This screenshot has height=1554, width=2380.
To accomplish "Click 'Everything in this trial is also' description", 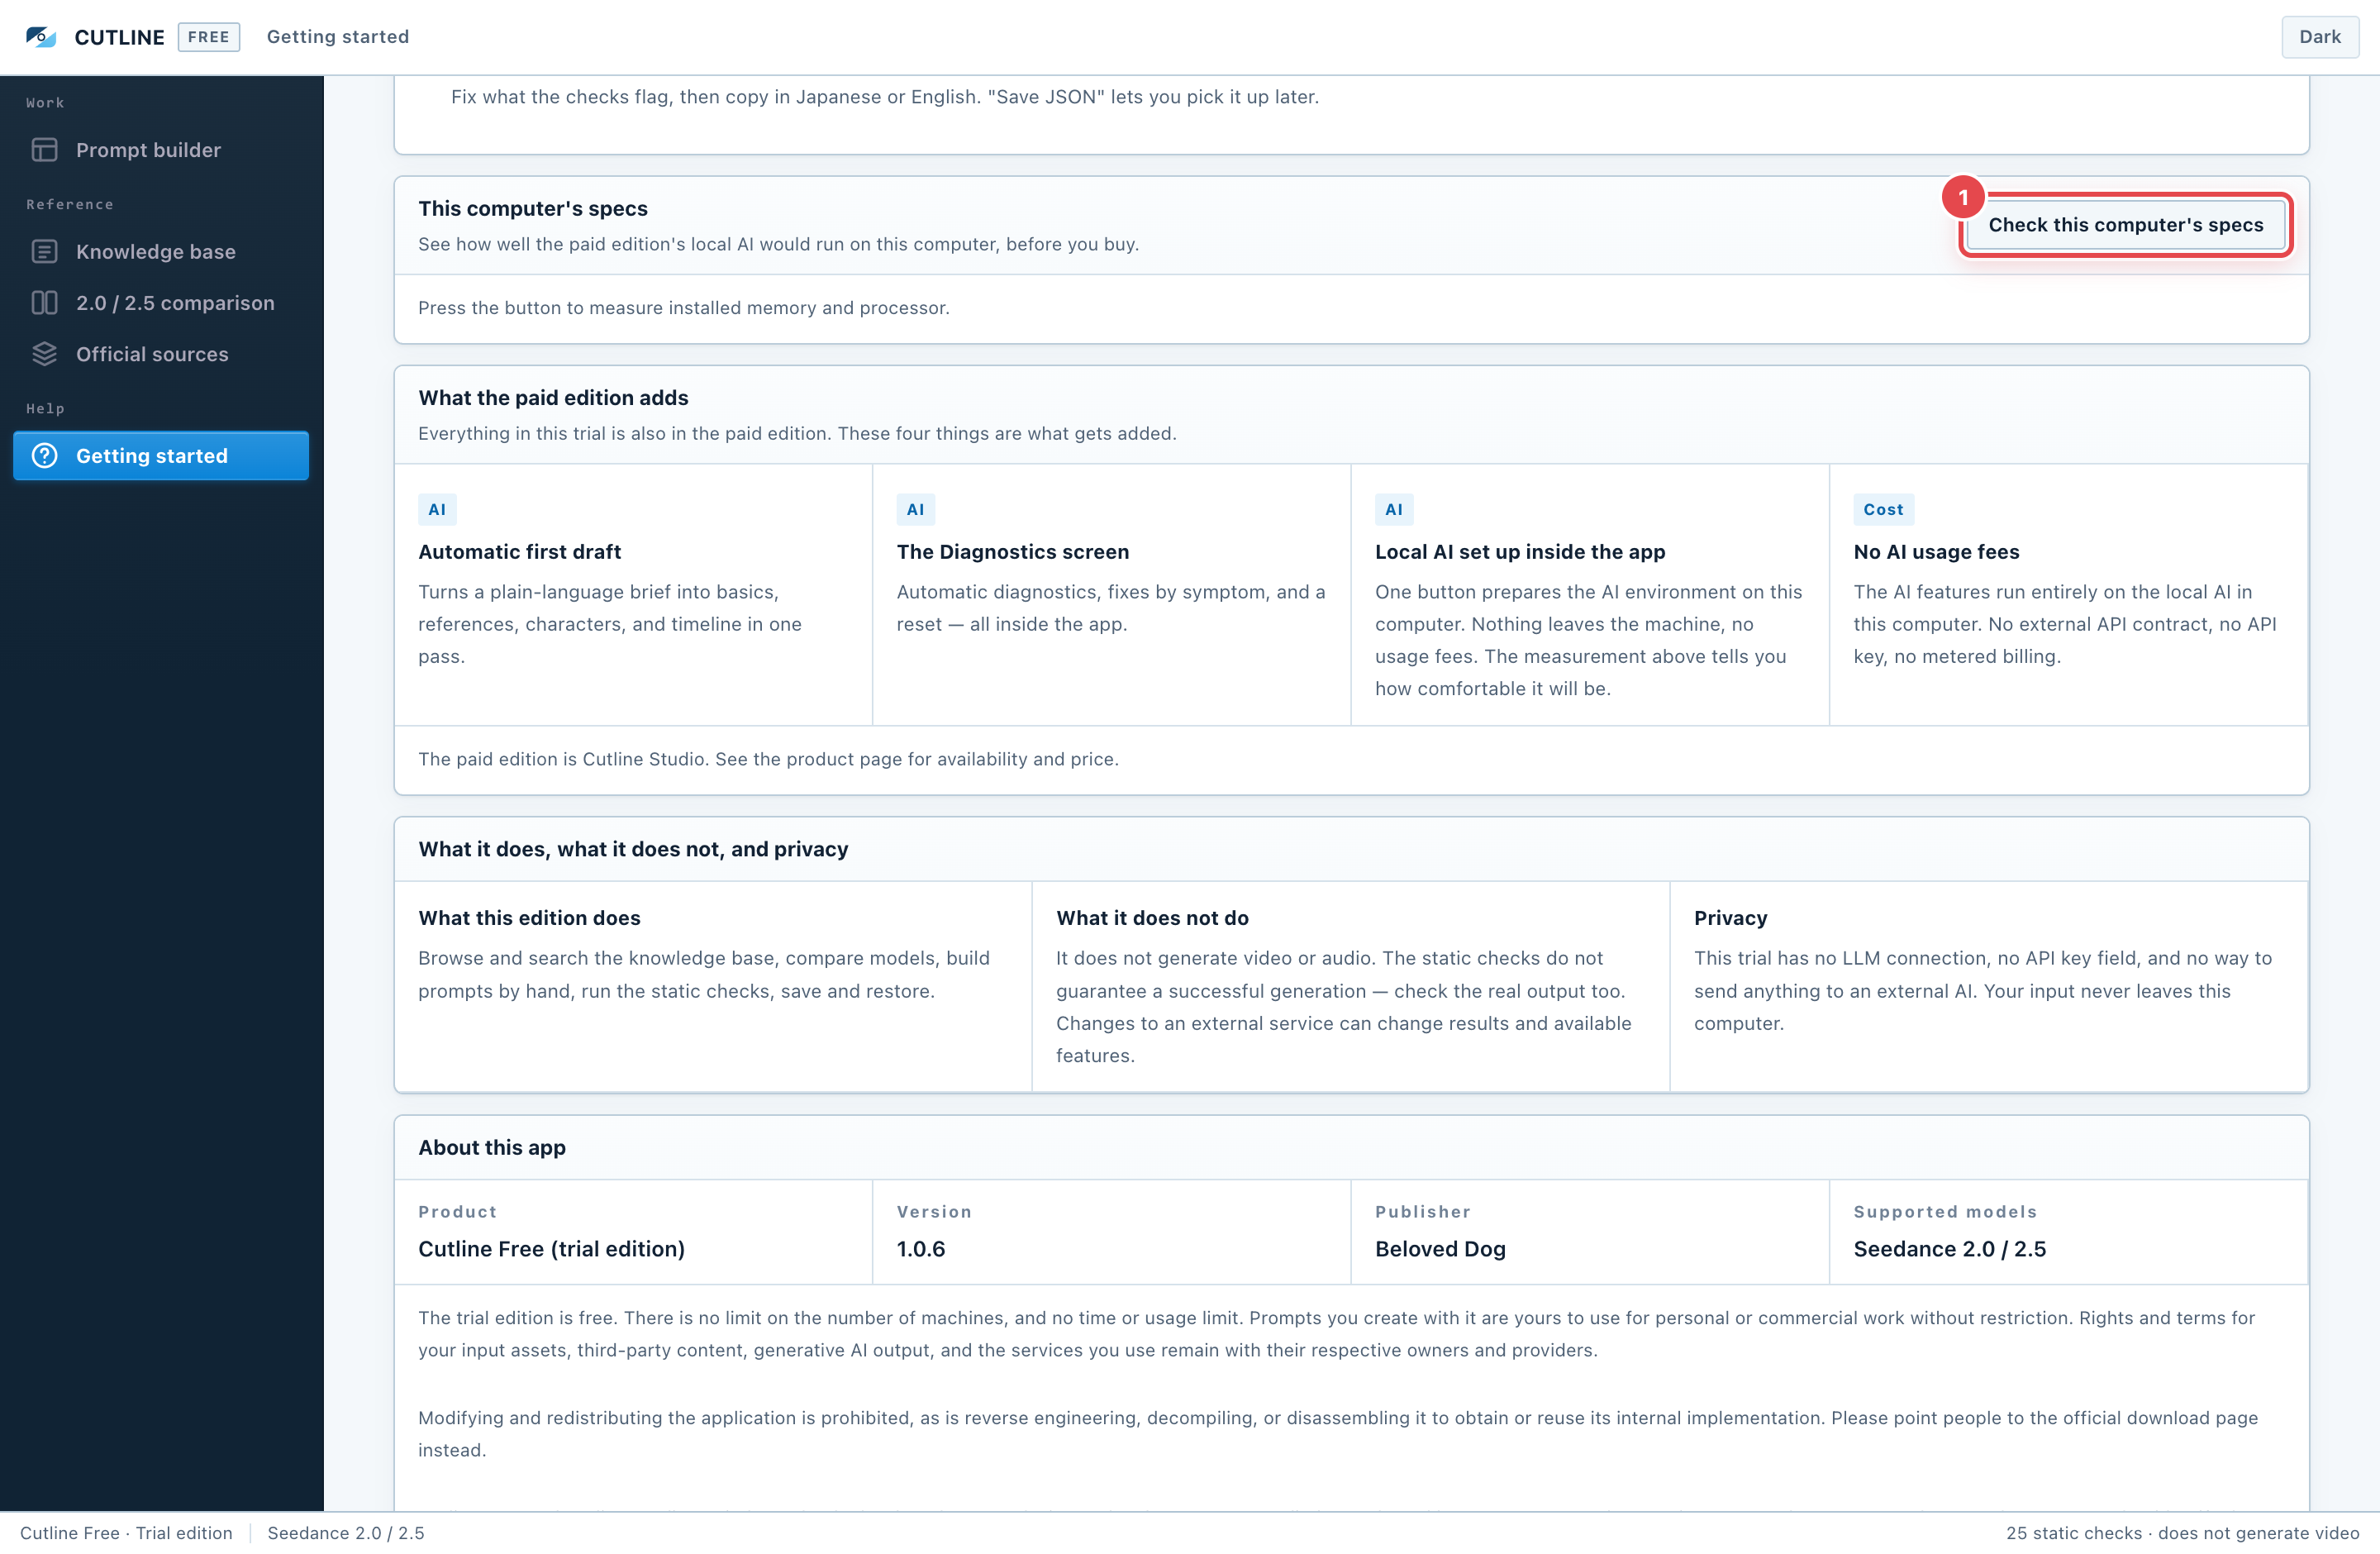I will 797,434.
